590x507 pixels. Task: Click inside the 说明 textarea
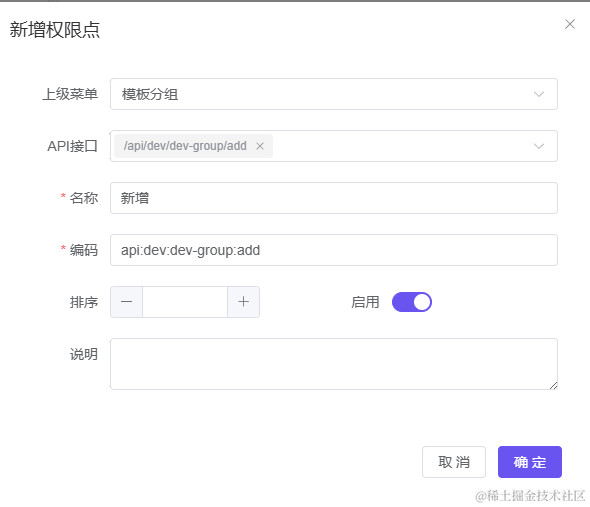[x=334, y=364]
